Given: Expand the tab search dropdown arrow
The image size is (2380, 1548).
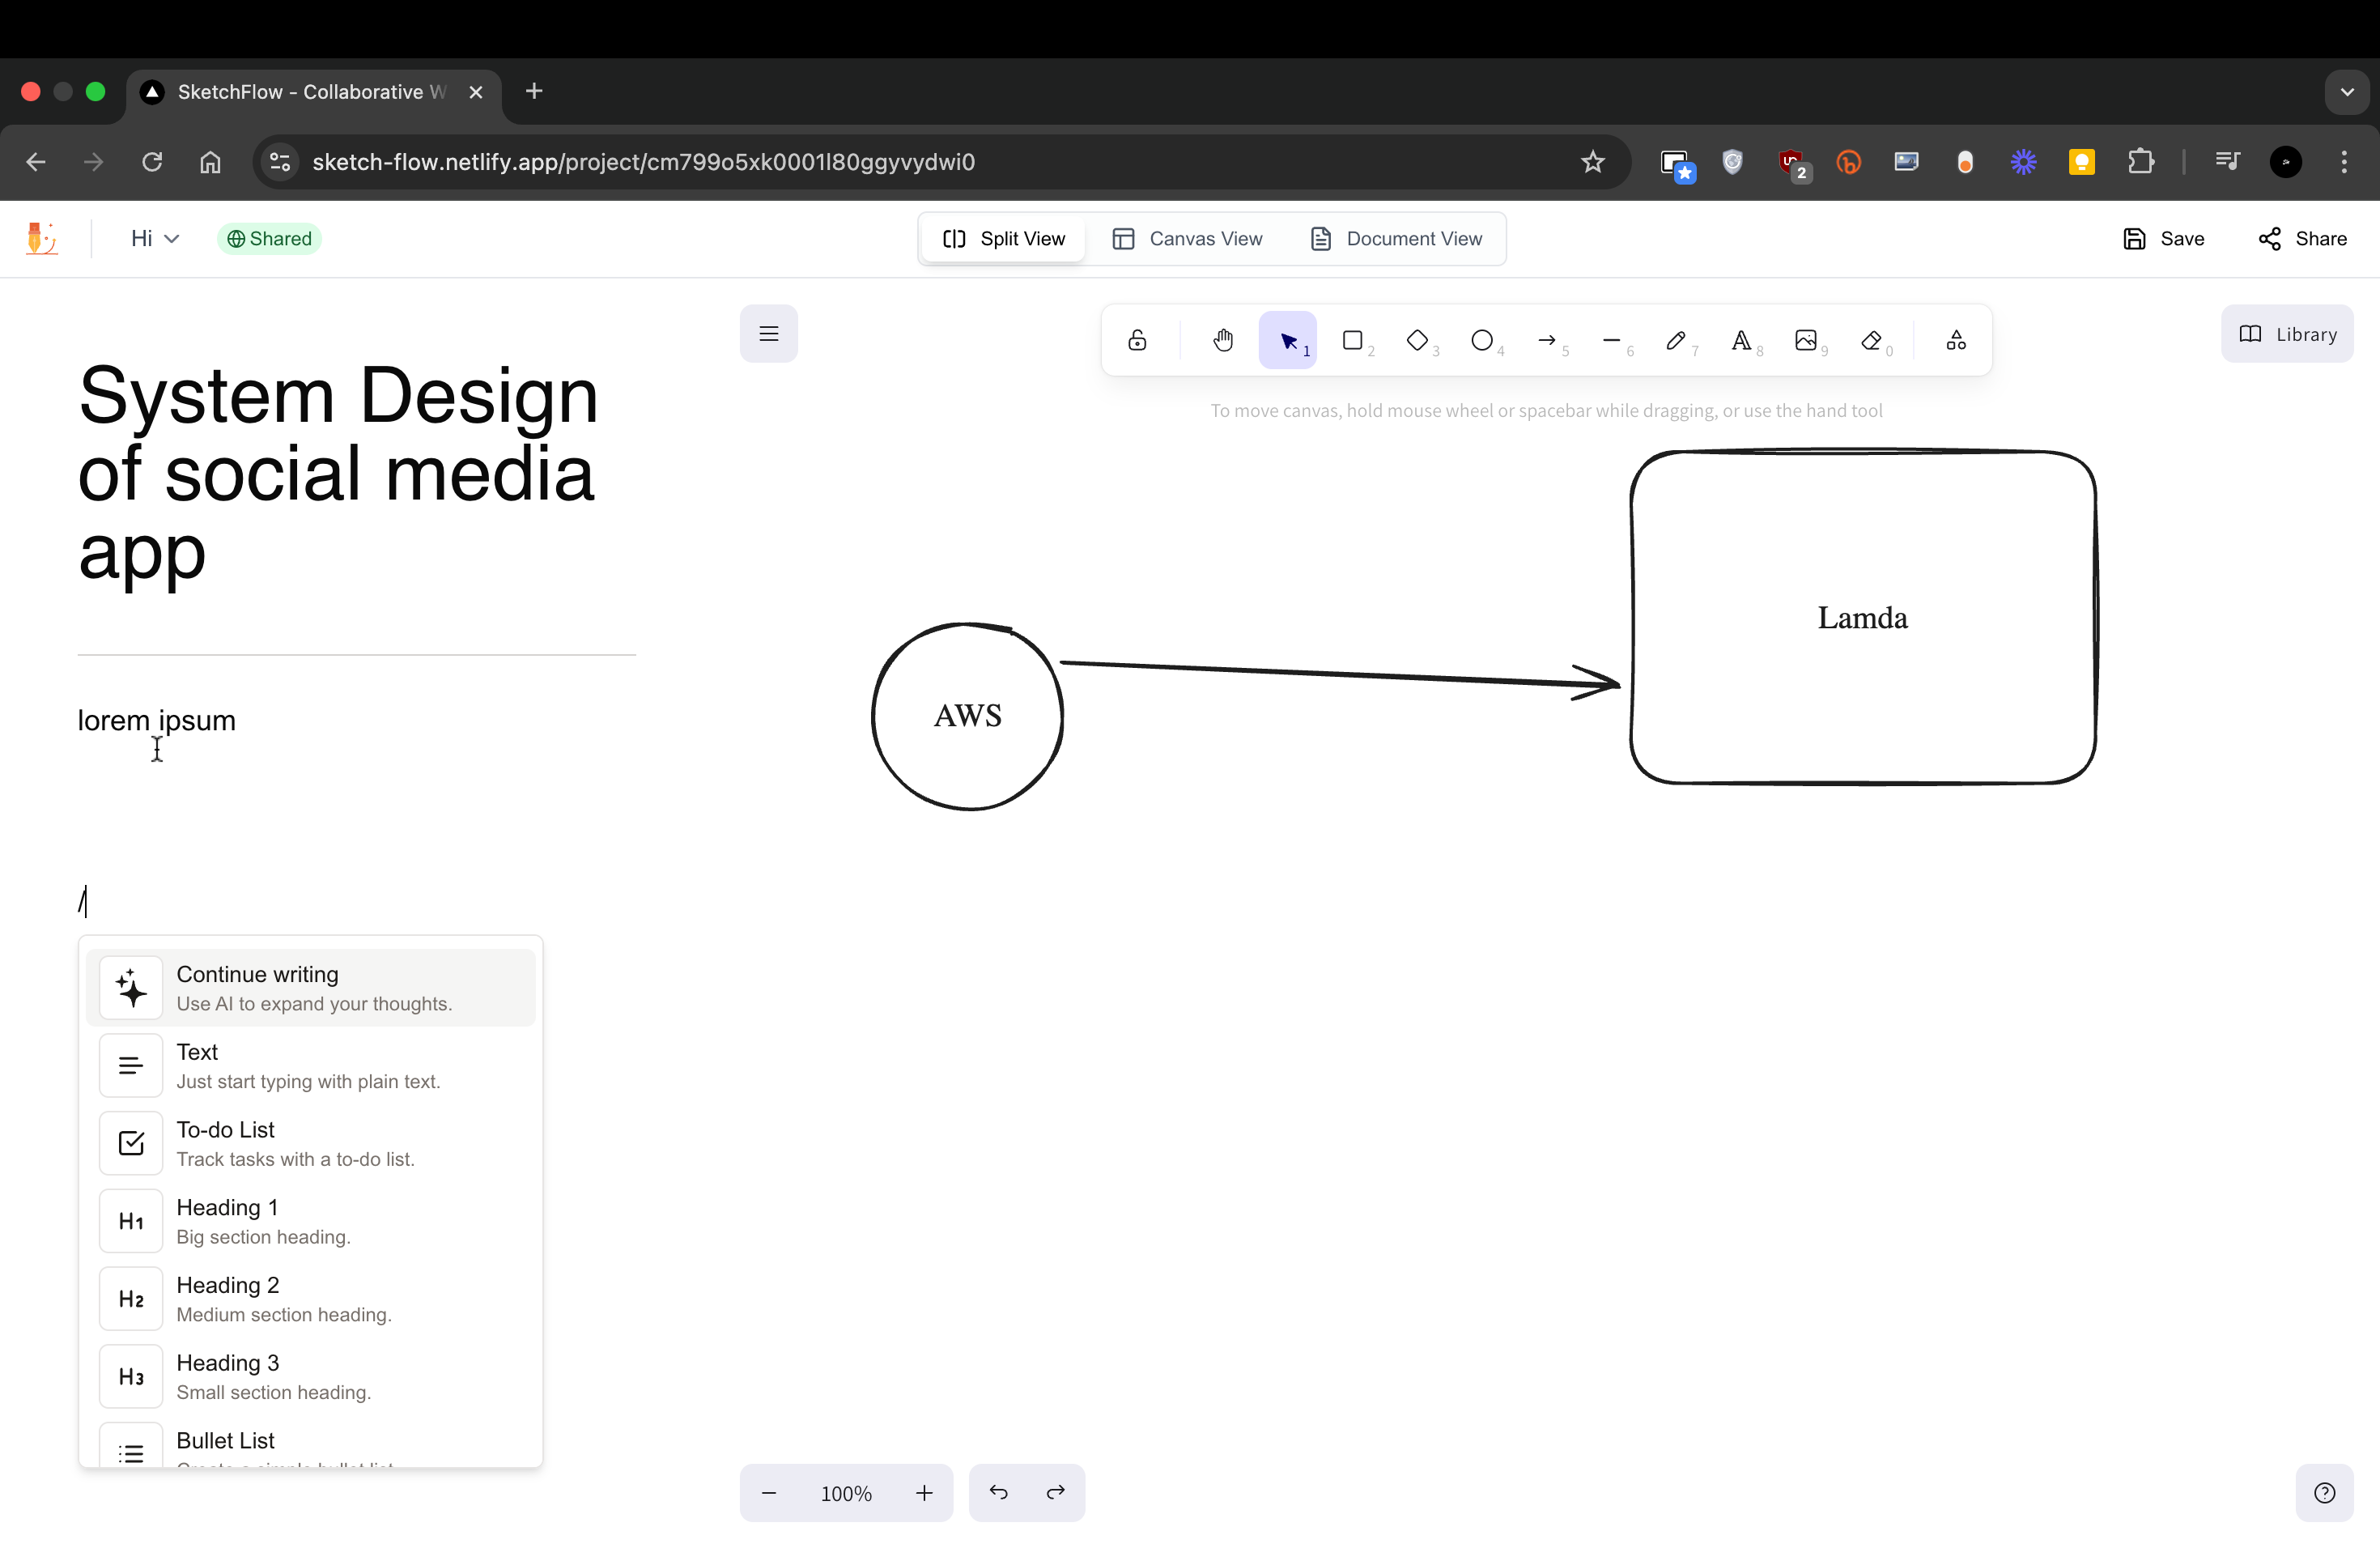Looking at the screenshot, I should pos(2347,92).
